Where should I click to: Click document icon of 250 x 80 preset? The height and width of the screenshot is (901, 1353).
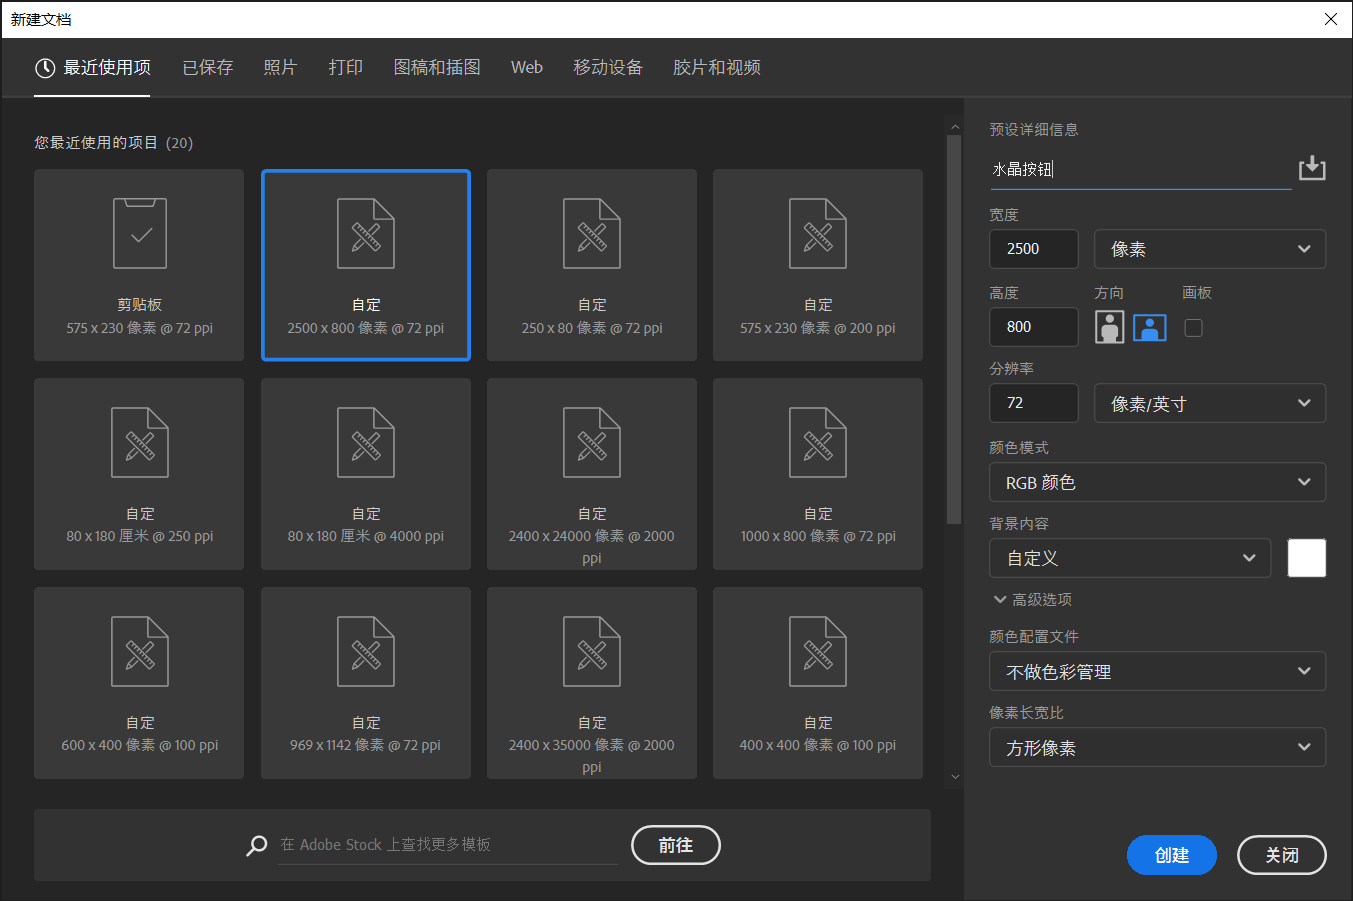click(592, 233)
